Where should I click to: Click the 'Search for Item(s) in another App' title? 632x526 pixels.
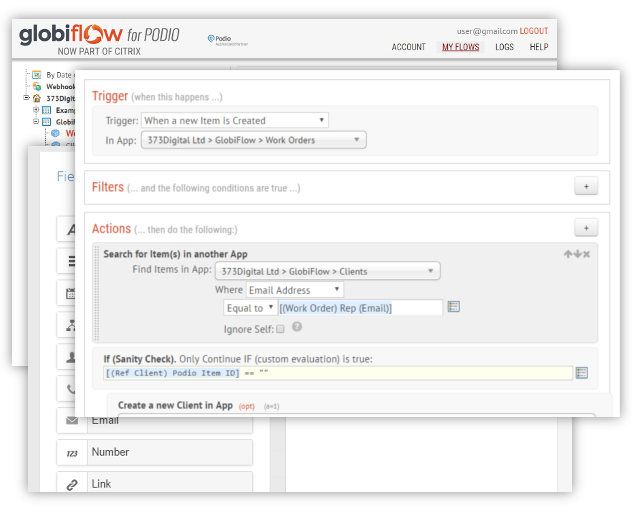pos(175,254)
